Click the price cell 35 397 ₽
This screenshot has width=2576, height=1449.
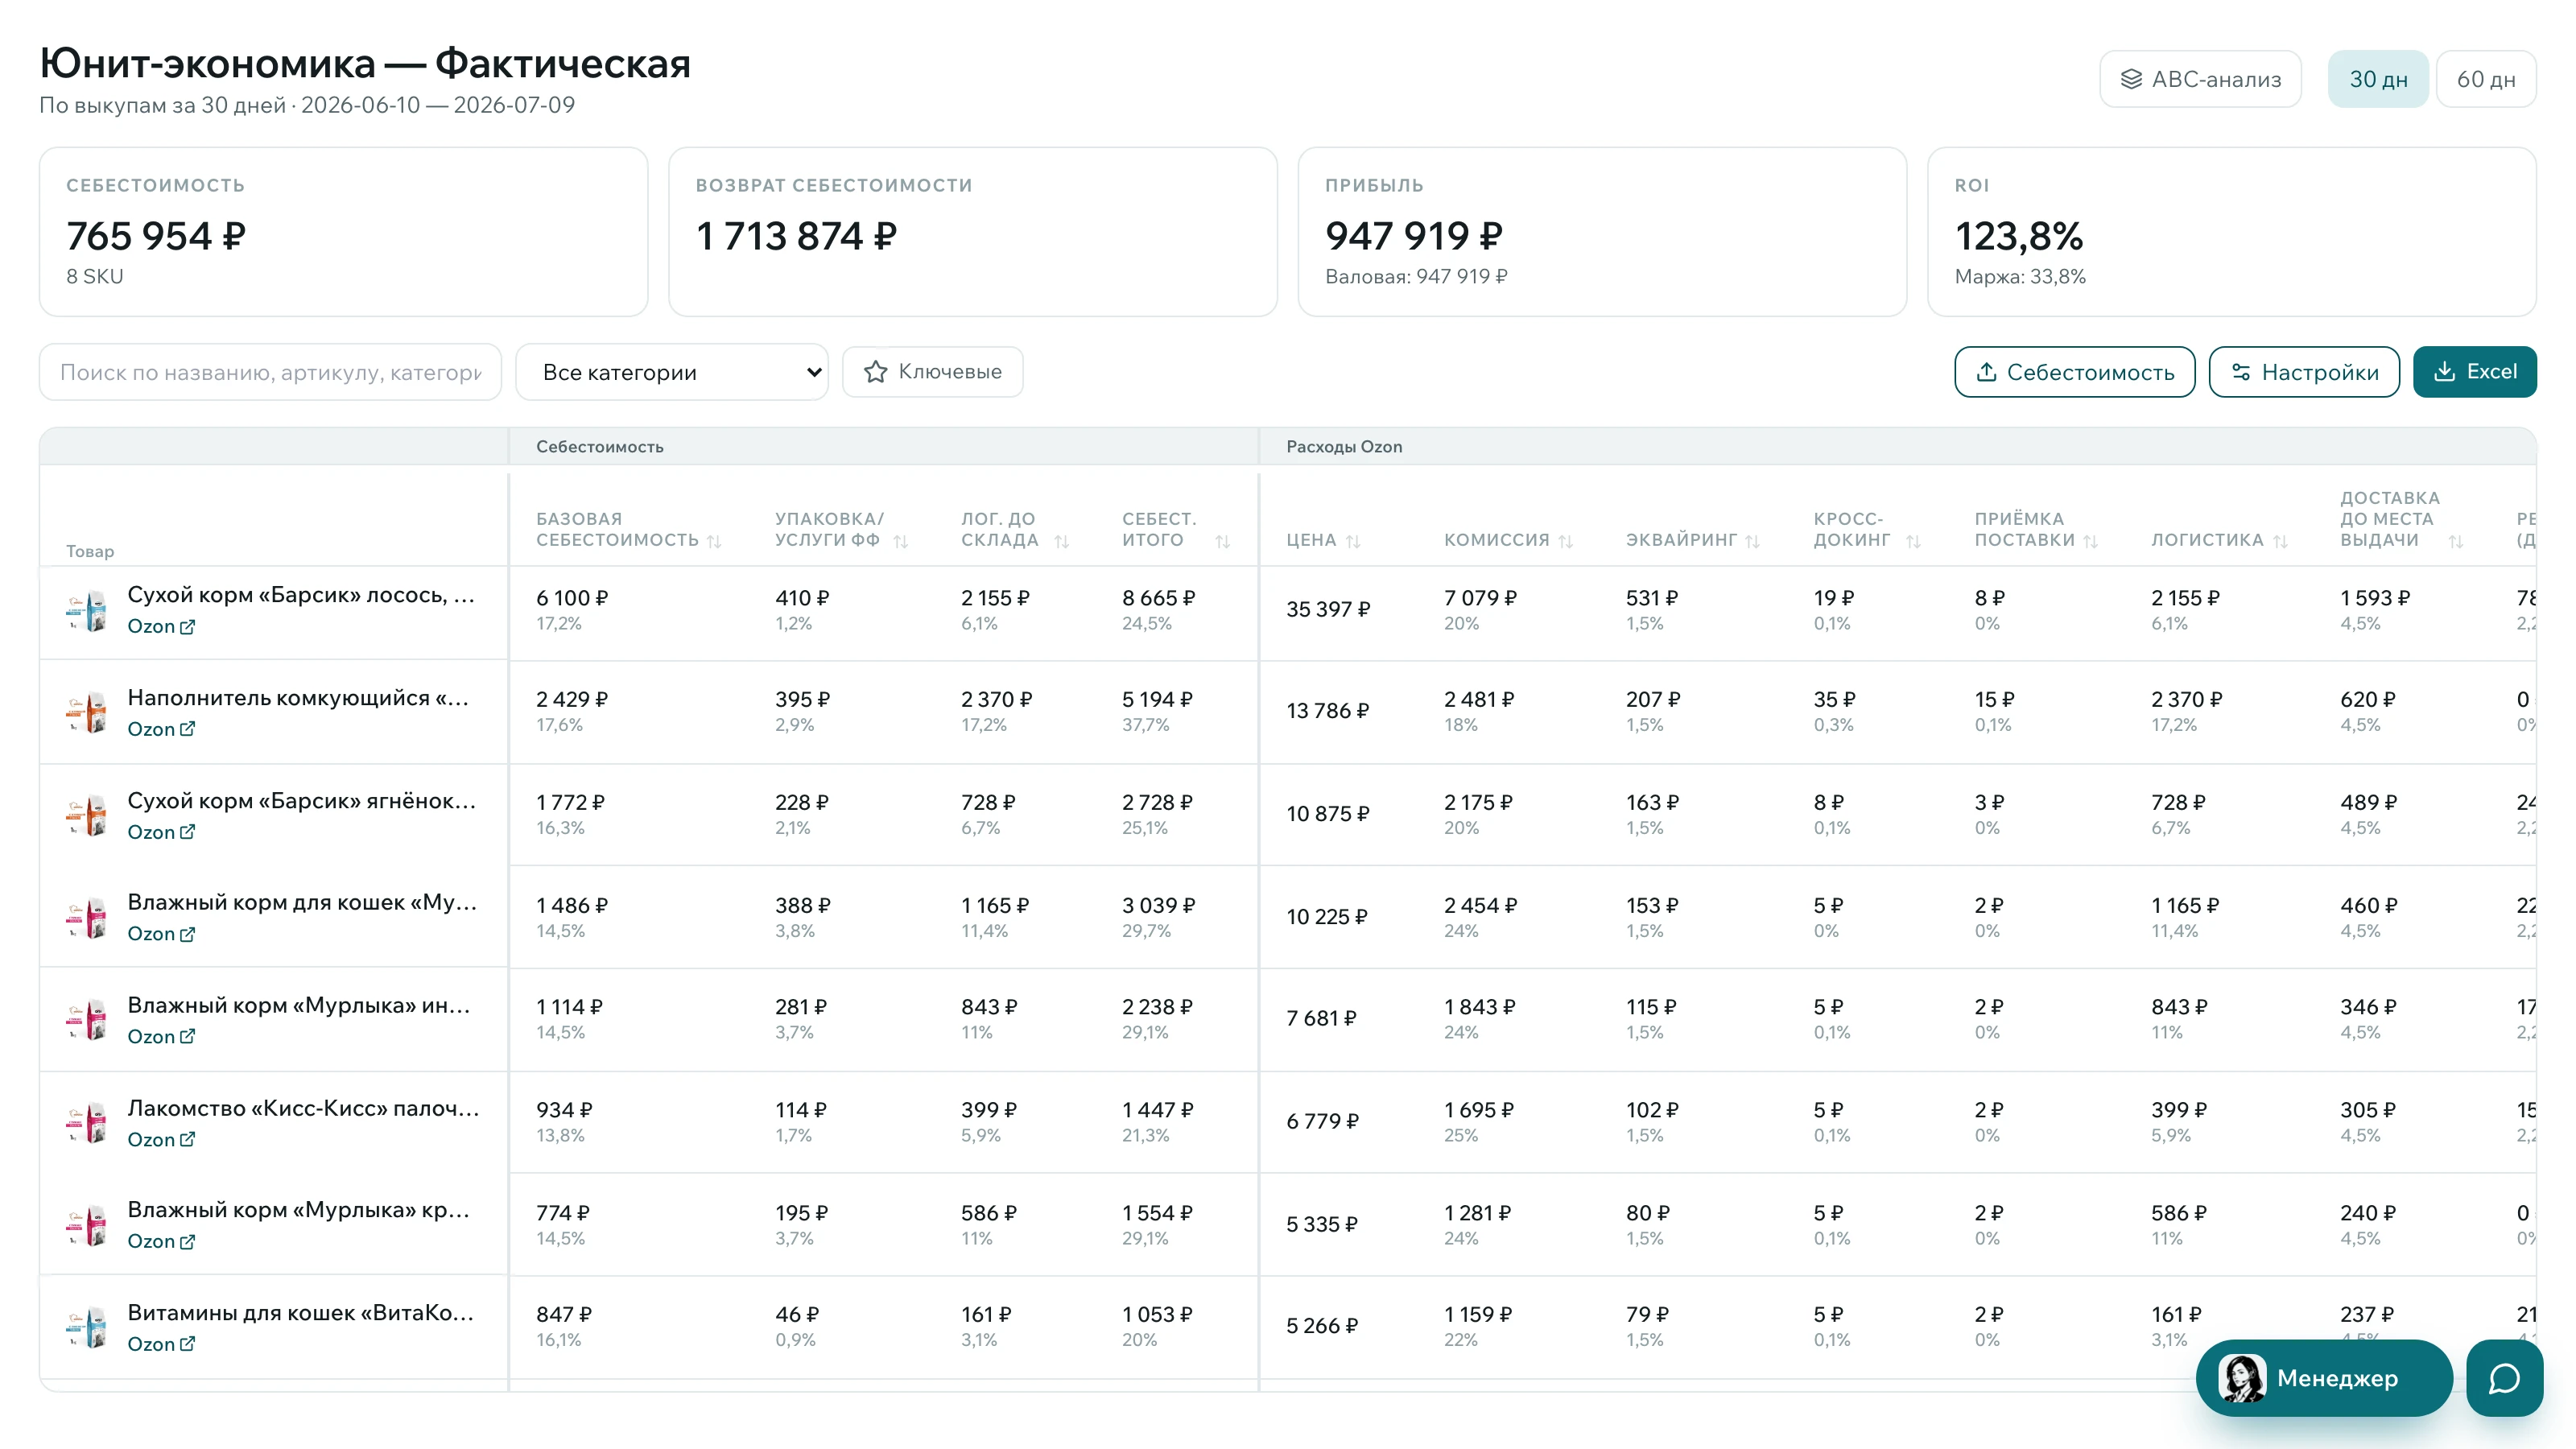coord(1328,609)
